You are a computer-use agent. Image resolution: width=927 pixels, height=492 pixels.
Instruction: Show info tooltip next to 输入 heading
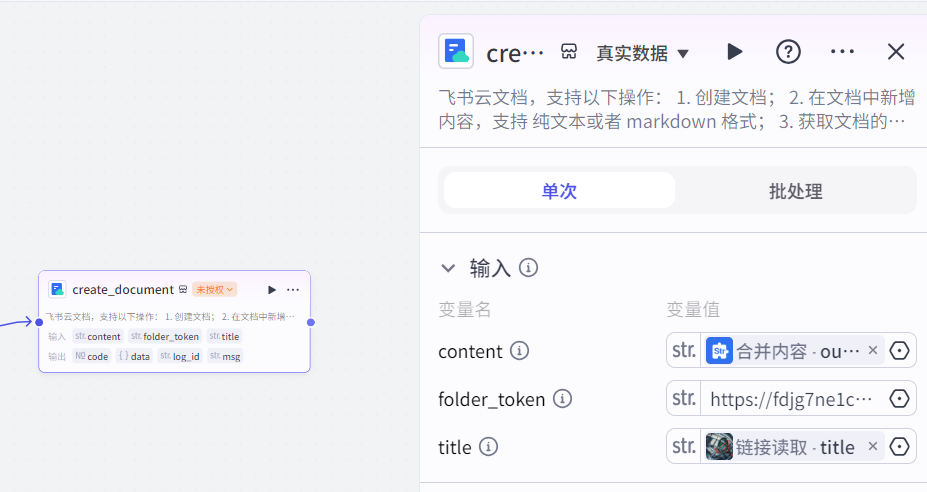click(529, 268)
